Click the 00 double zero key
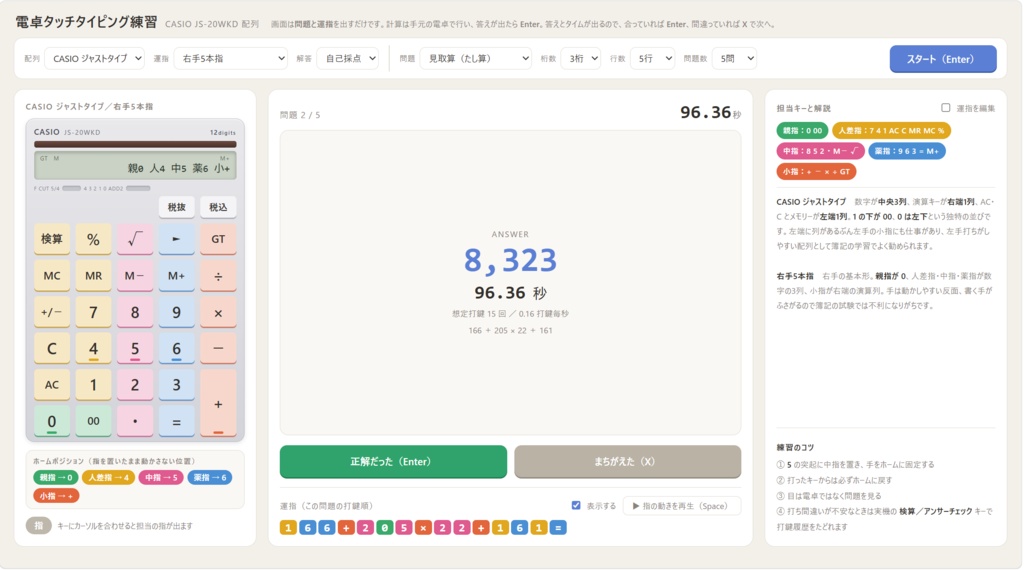 [x=93, y=422]
